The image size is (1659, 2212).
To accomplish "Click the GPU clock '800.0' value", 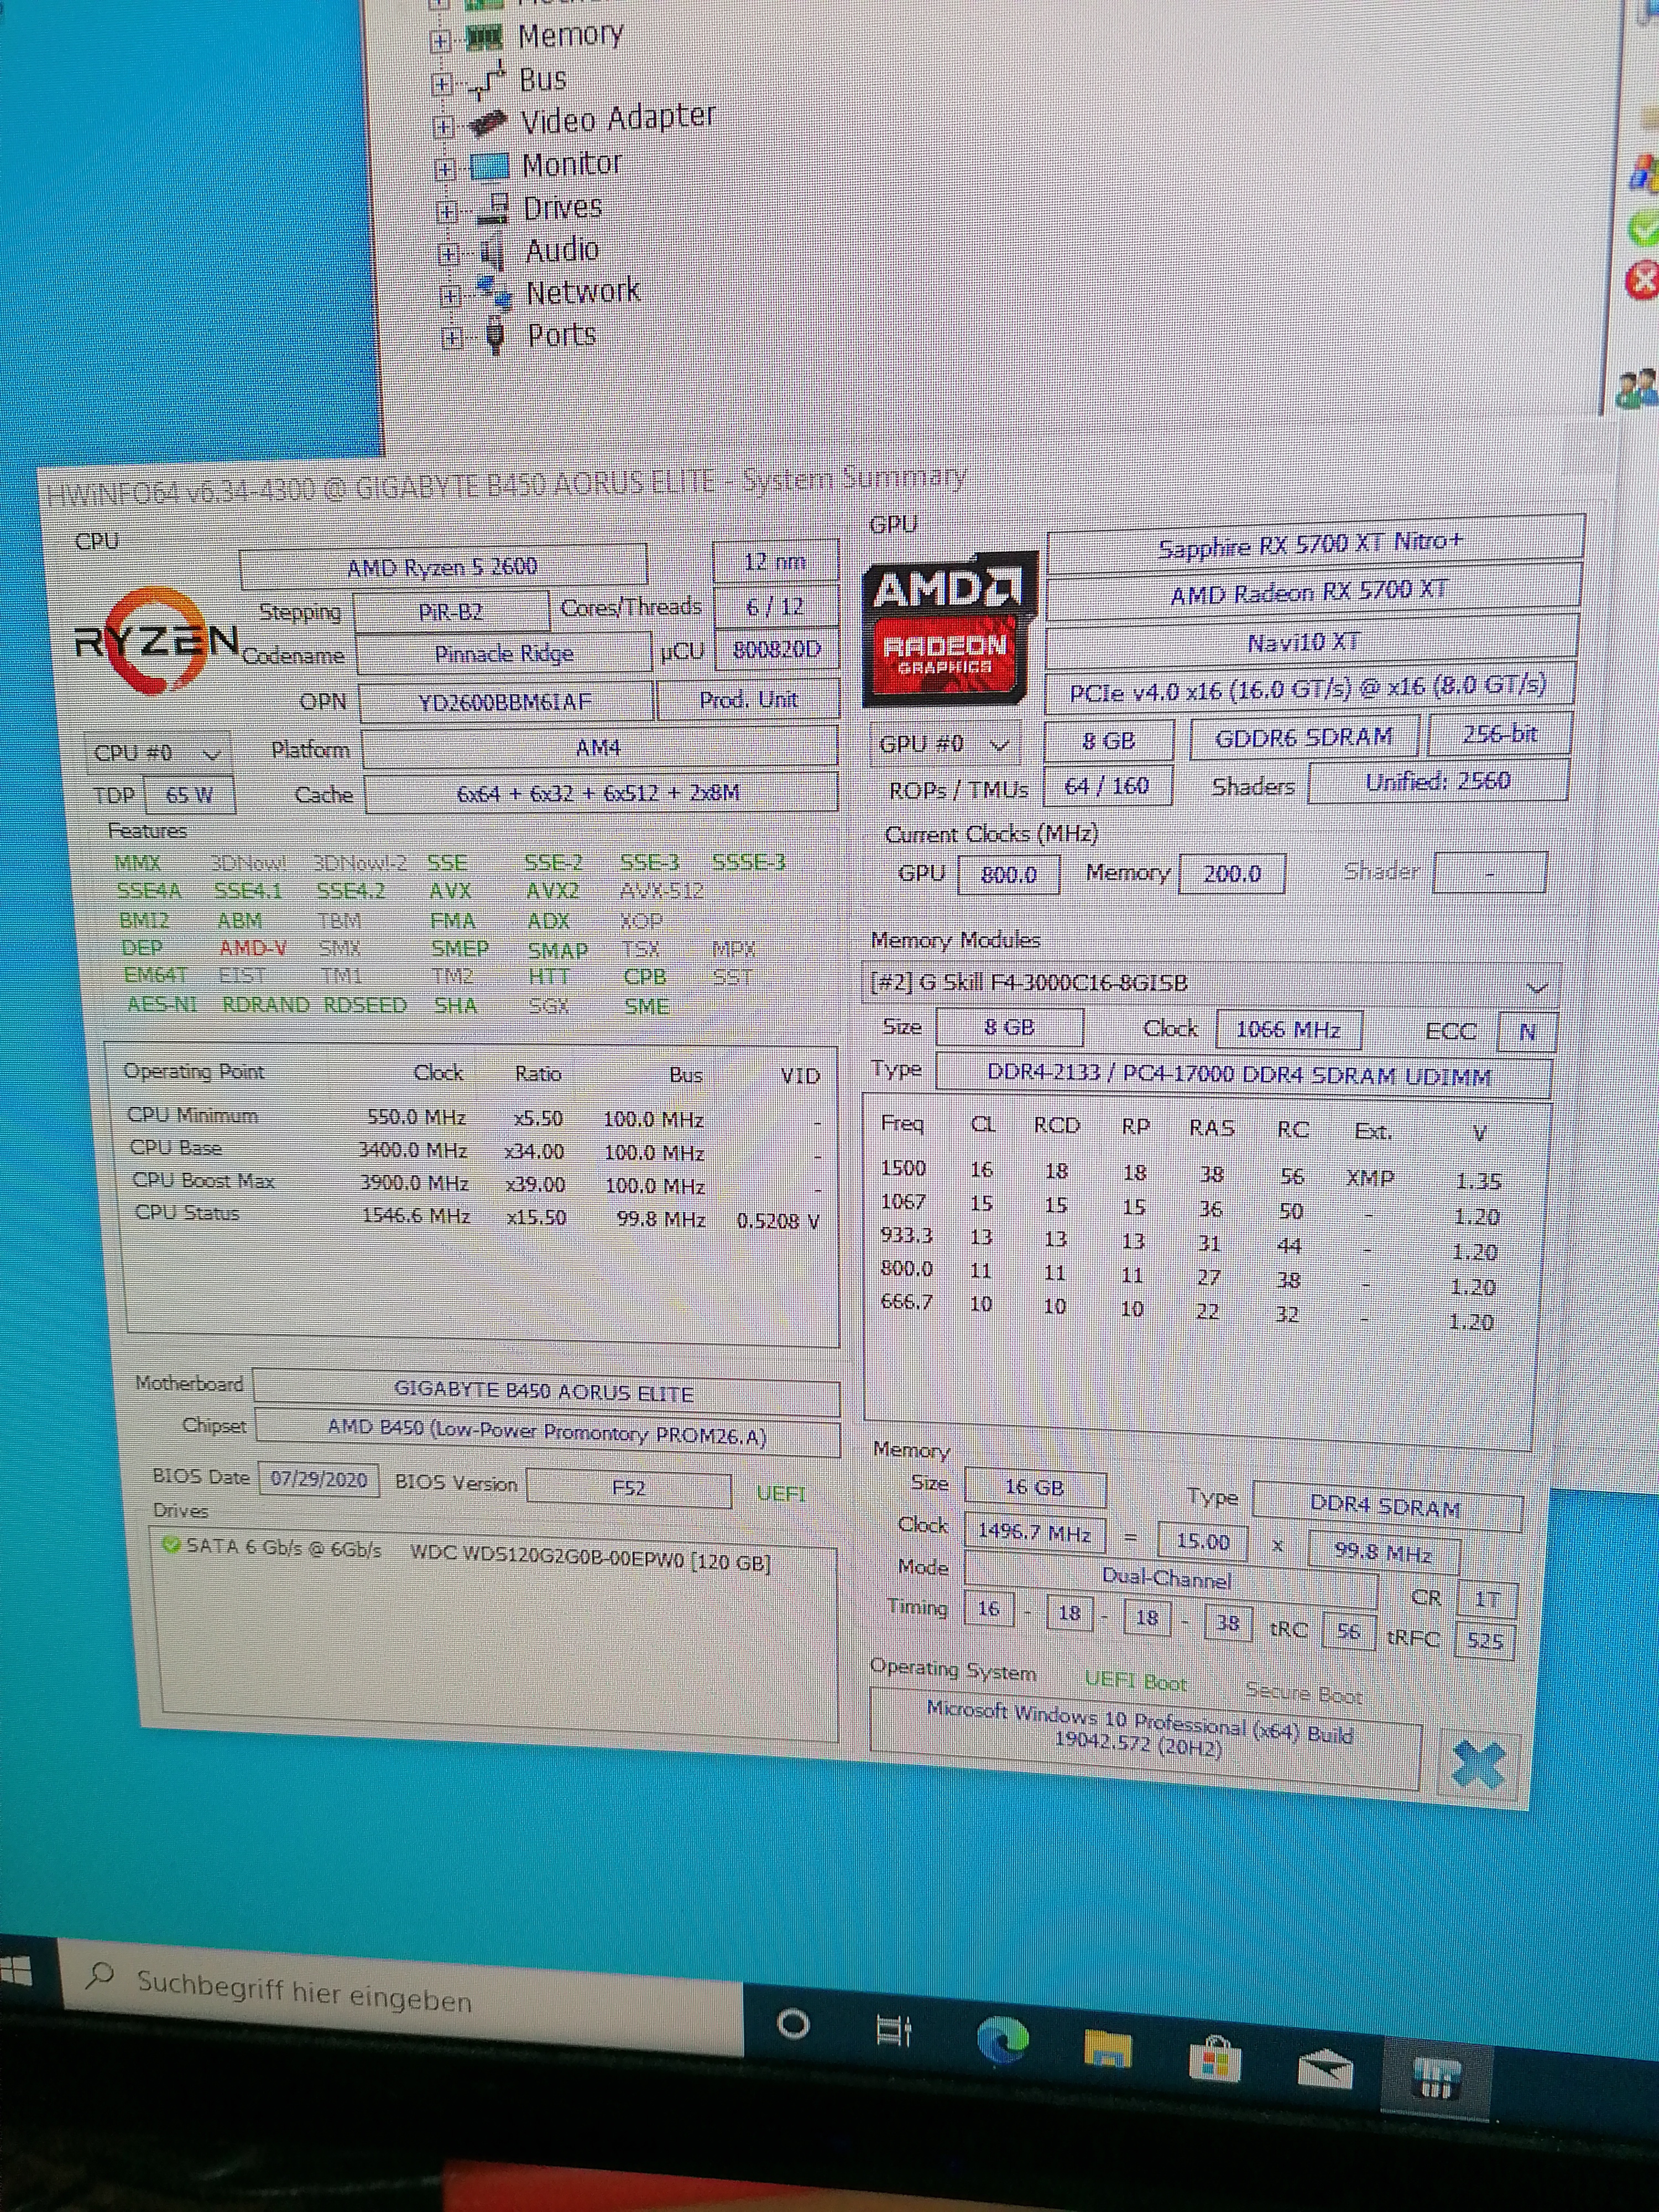I will pyautogui.click(x=1008, y=875).
